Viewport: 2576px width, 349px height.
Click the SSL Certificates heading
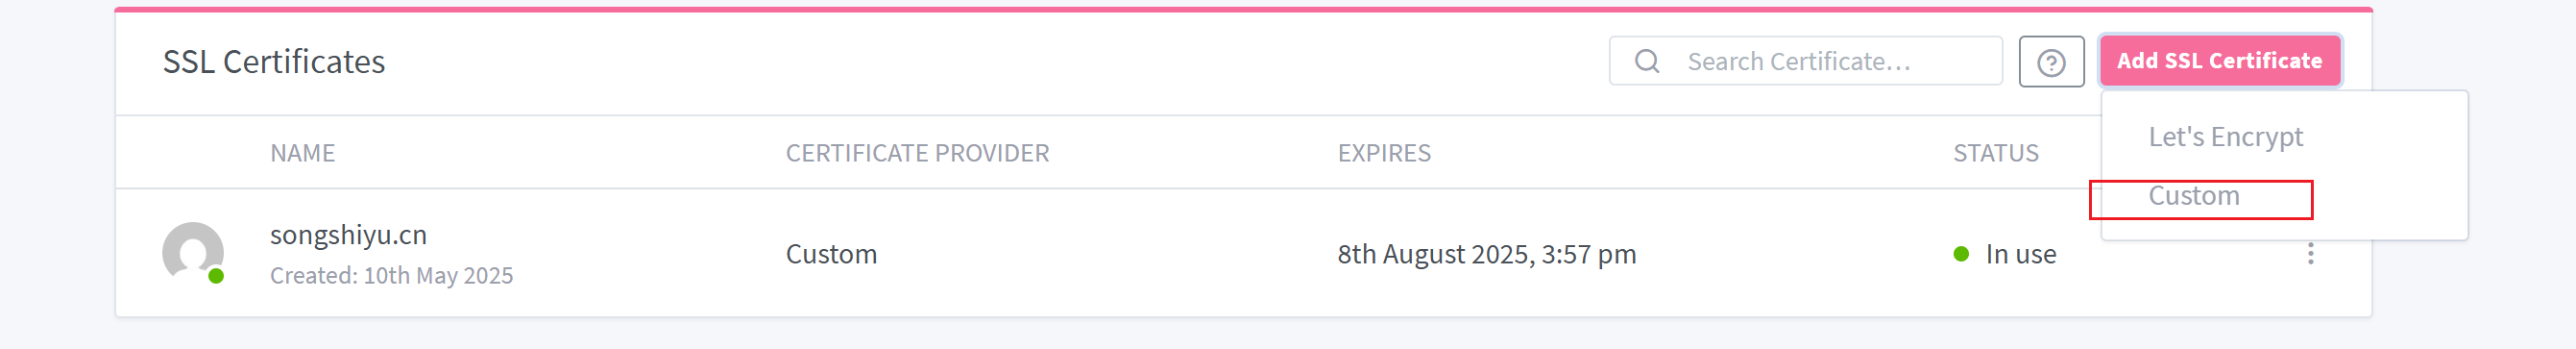273,62
